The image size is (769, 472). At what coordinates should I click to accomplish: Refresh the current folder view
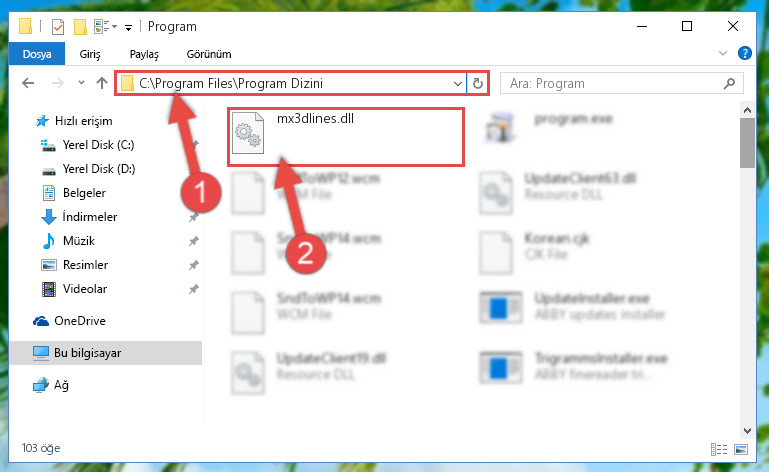point(478,83)
